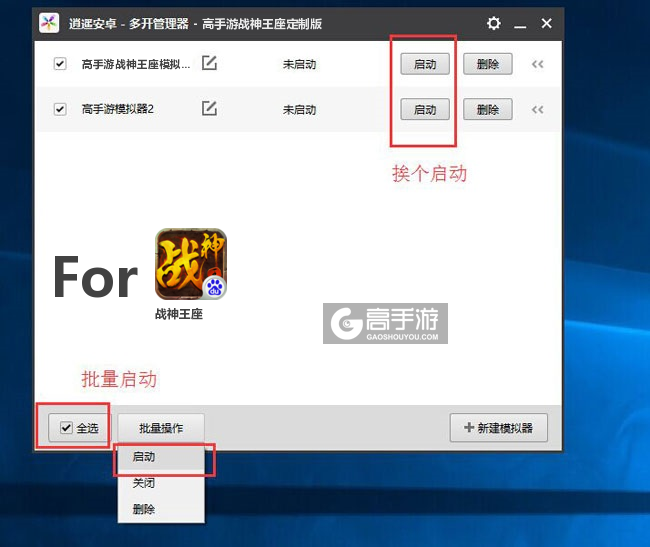Image resolution: width=650 pixels, height=547 pixels.
Task: Toggle the 全选 select-all checkbox
Action: [x=66, y=427]
